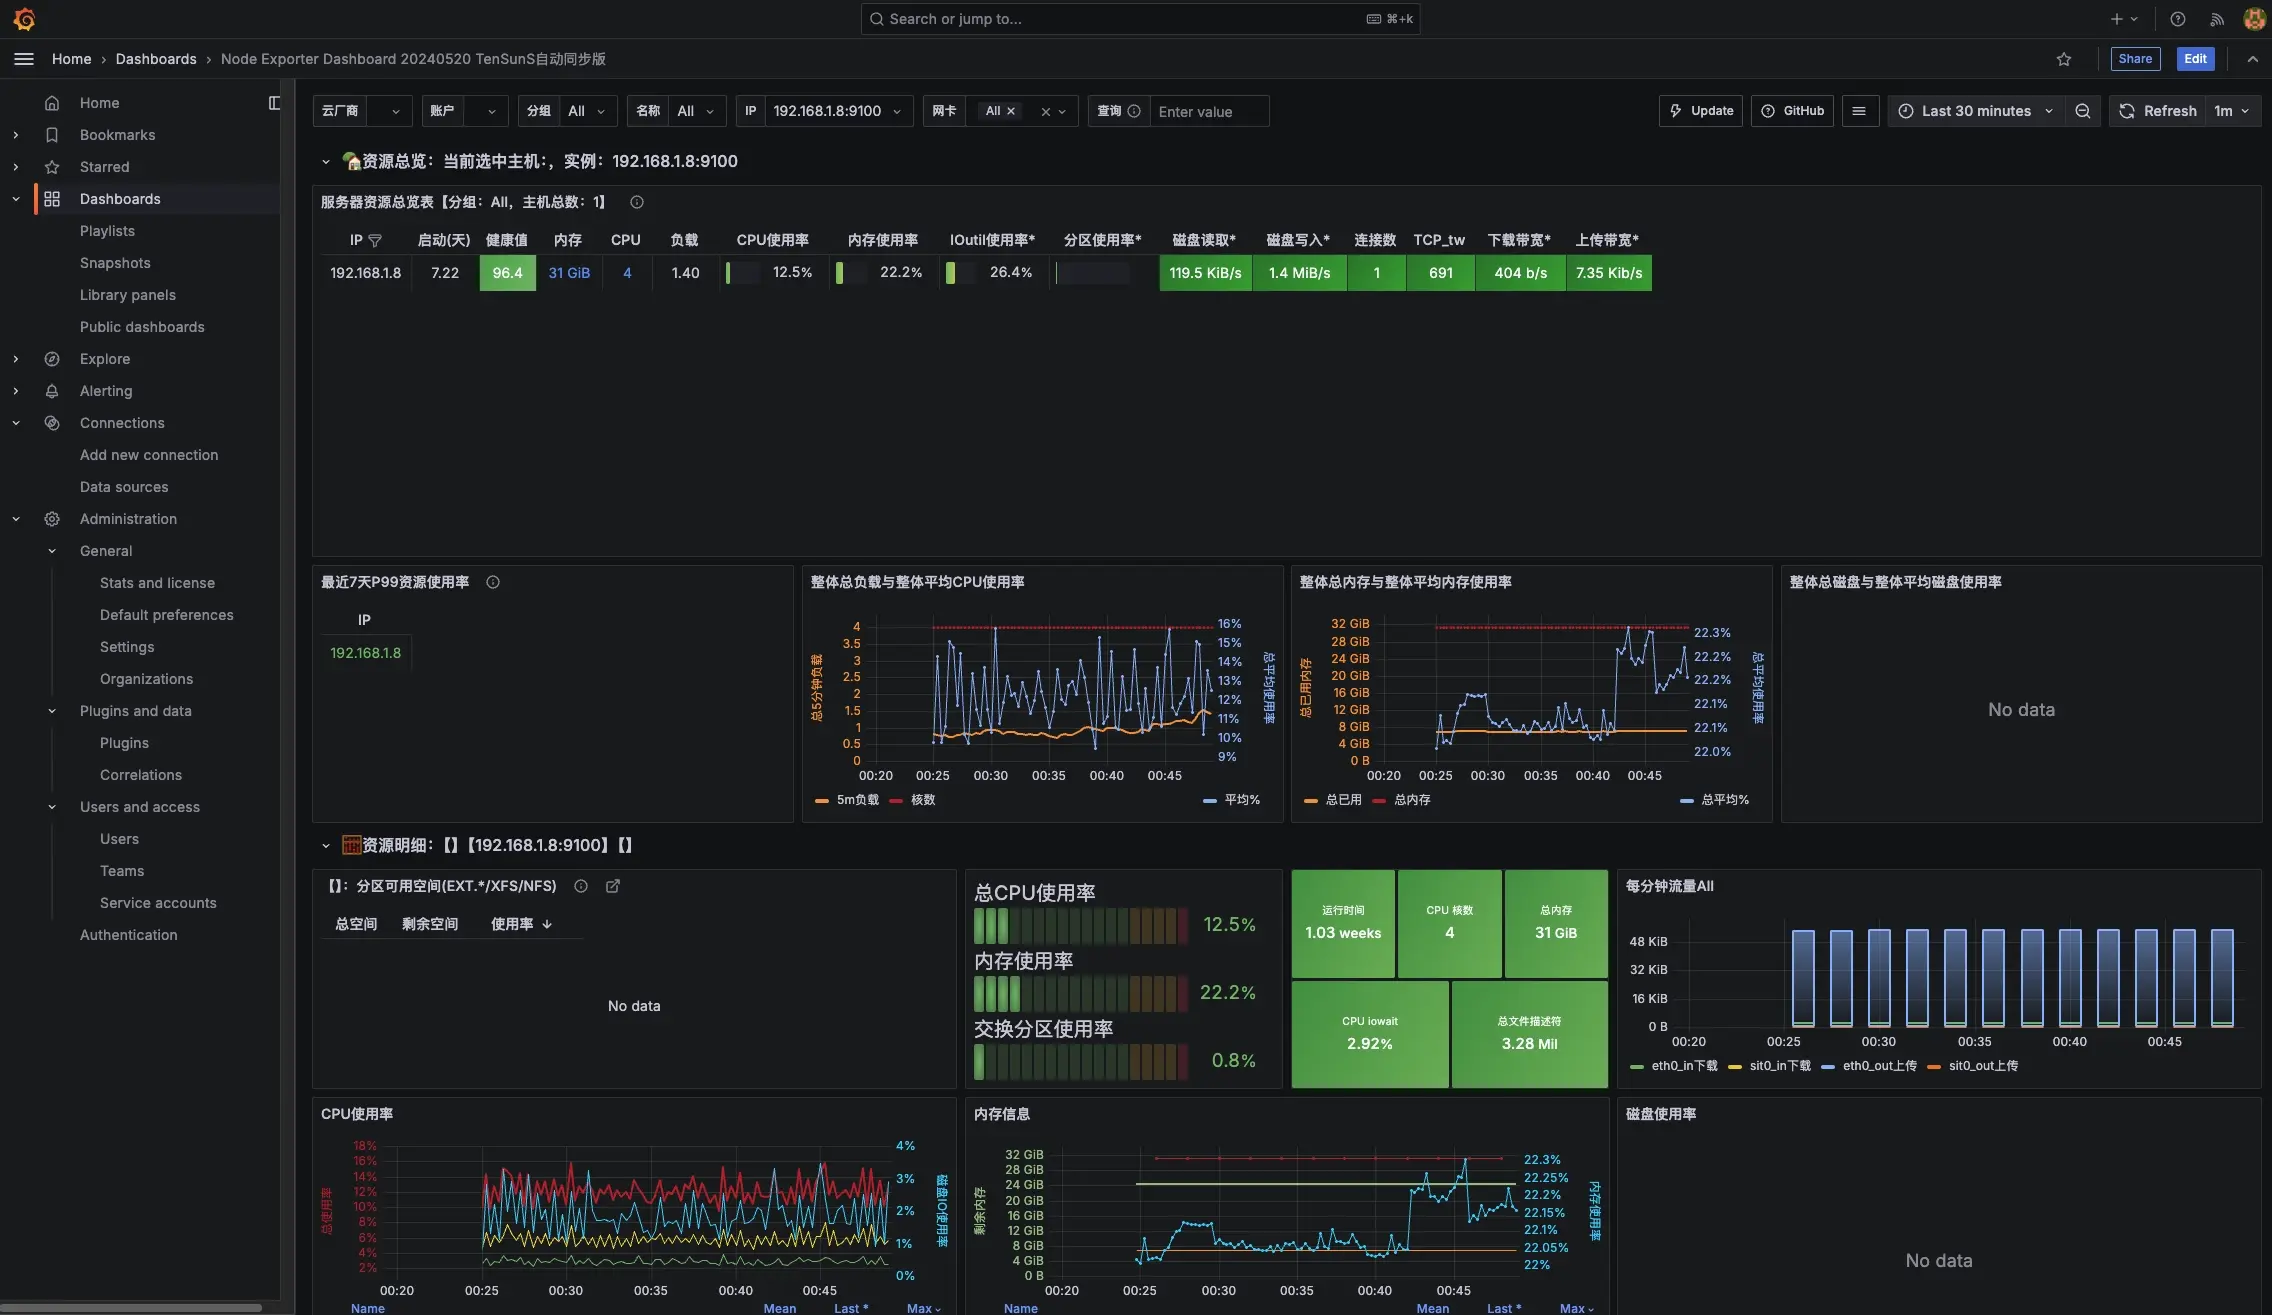Toggle eth0_in下载 series visibility in legend
2272x1315 pixels.
1683,1066
